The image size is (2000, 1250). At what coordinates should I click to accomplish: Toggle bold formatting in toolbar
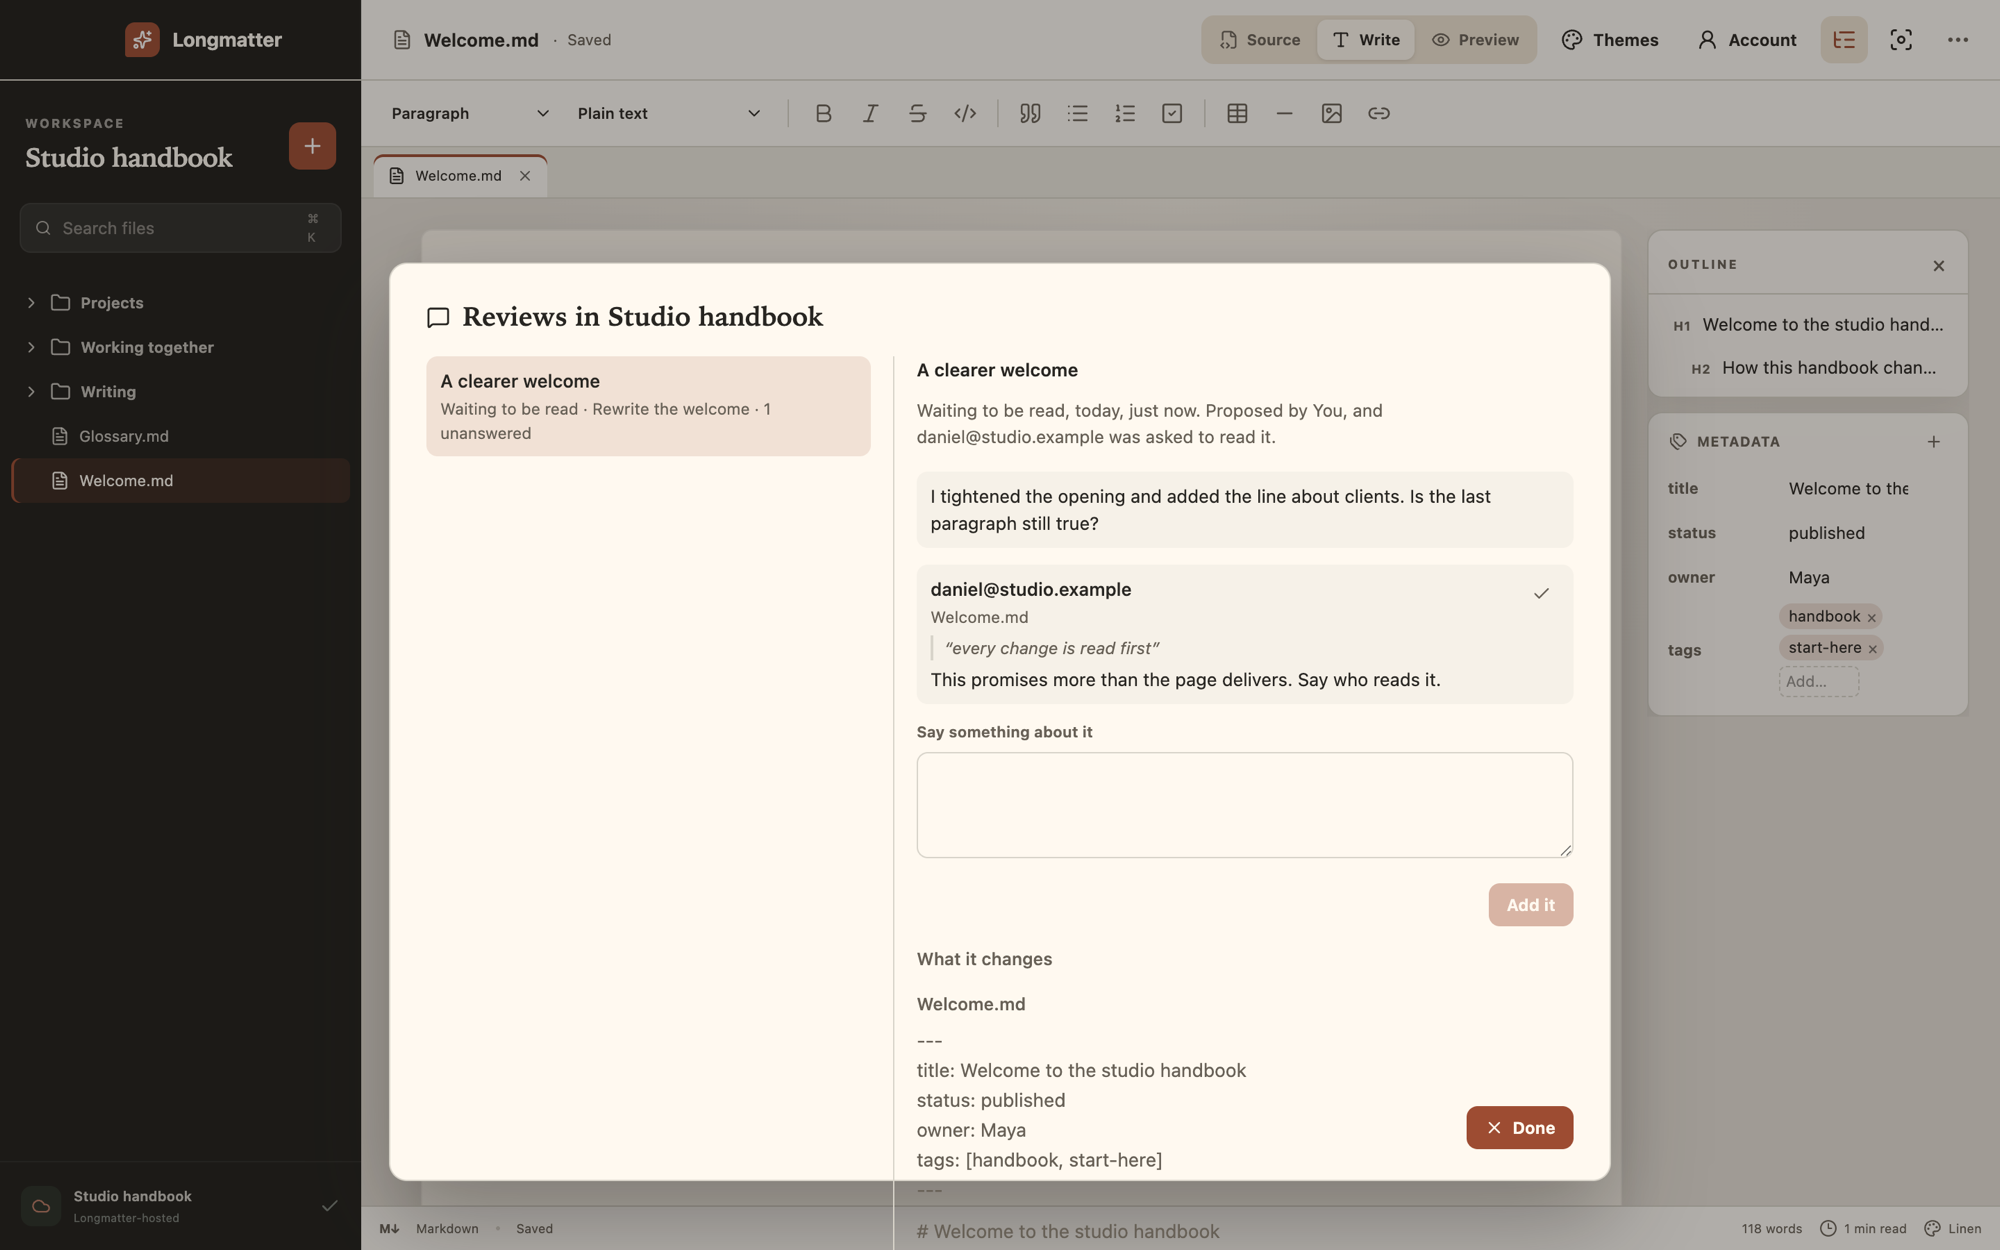tap(823, 113)
